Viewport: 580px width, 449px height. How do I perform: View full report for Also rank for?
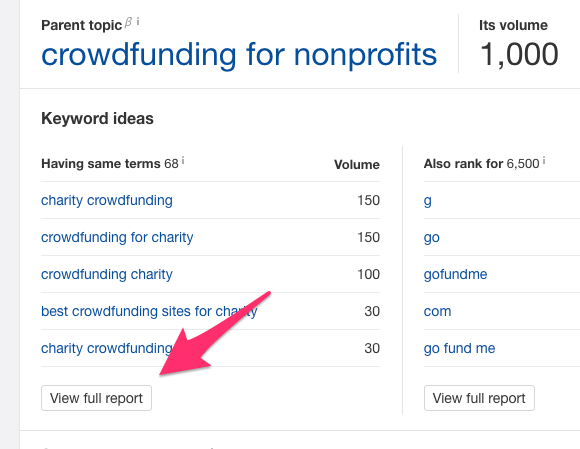pyautogui.click(x=479, y=398)
